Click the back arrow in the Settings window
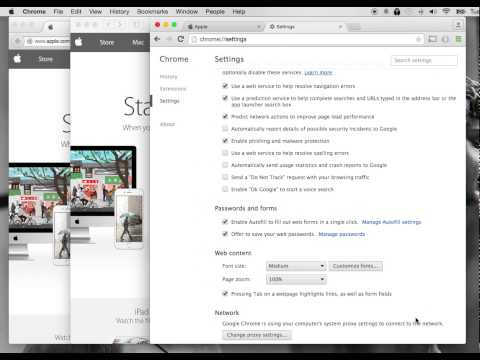Image resolution: width=480 pixels, height=360 pixels. click(x=157, y=39)
